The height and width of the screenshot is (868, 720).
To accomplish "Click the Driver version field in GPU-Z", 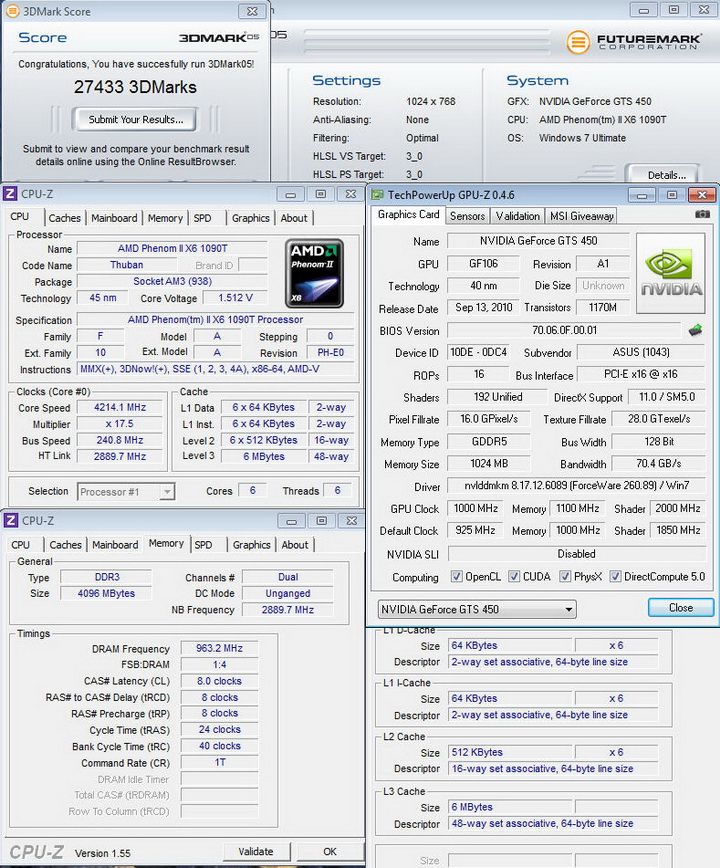I will [576, 486].
